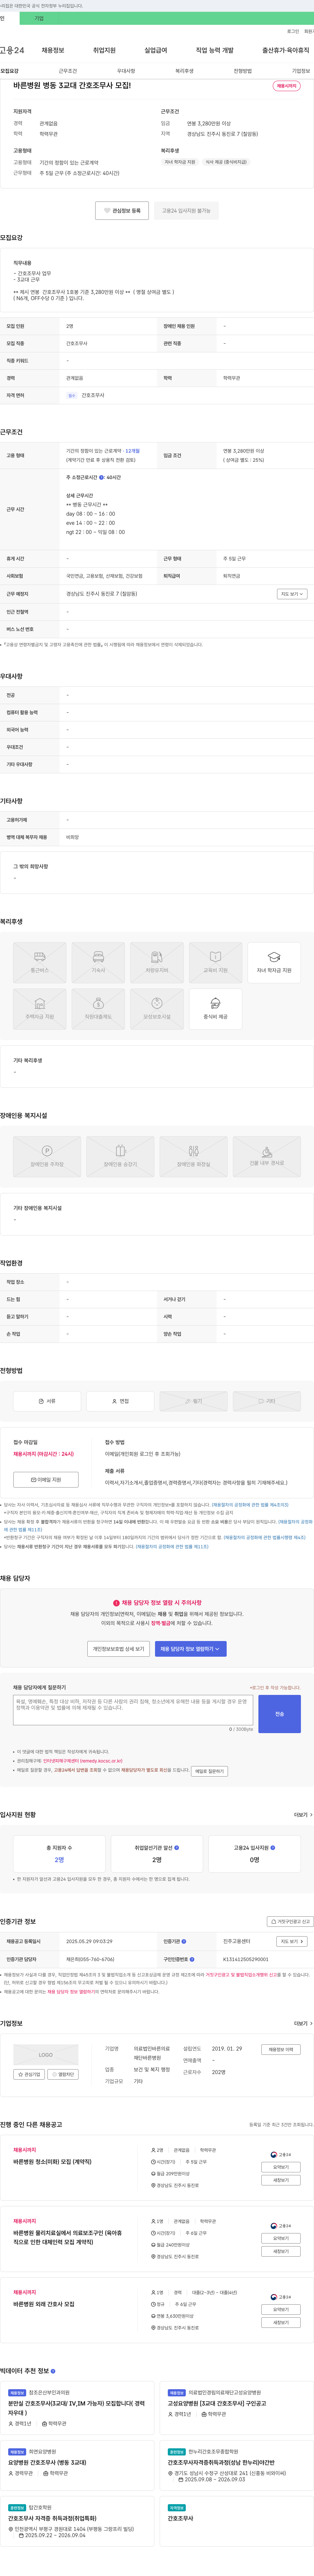Switch to the 기업정보 tab
The width and height of the screenshot is (314, 2576).
301,71
